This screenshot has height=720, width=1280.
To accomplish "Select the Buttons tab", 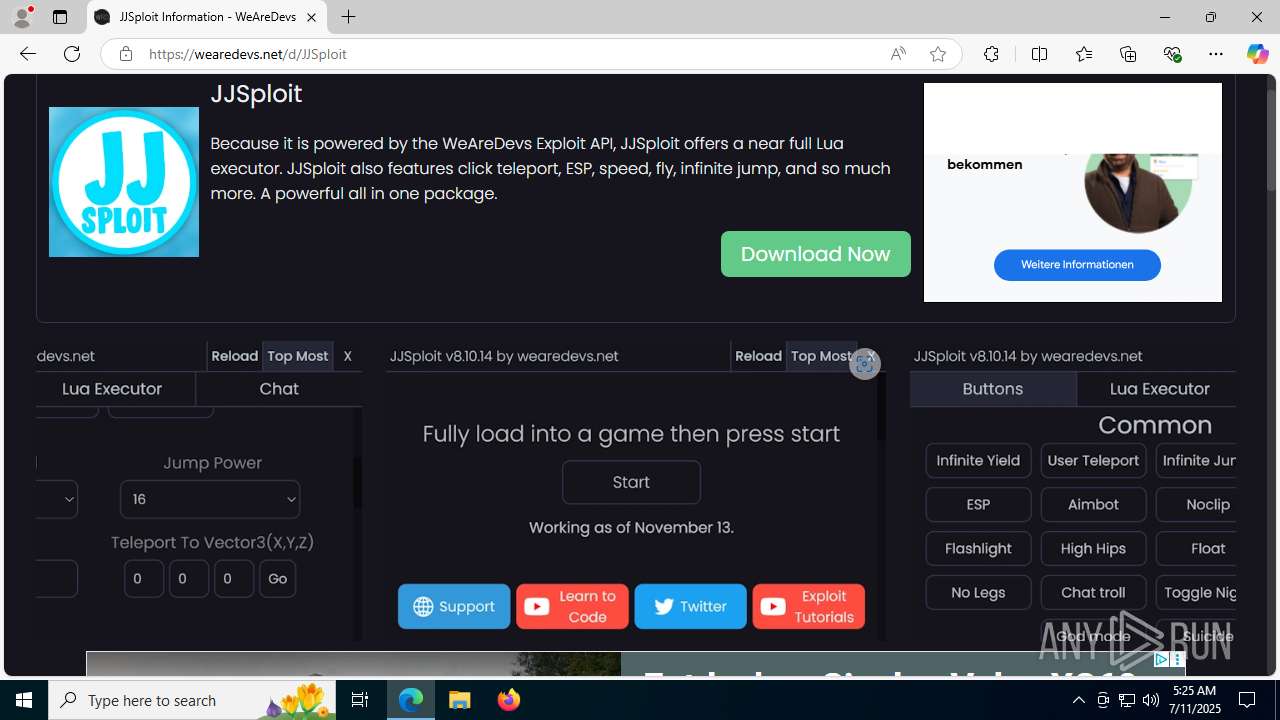I will pyautogui.click(x=993, y=389).
